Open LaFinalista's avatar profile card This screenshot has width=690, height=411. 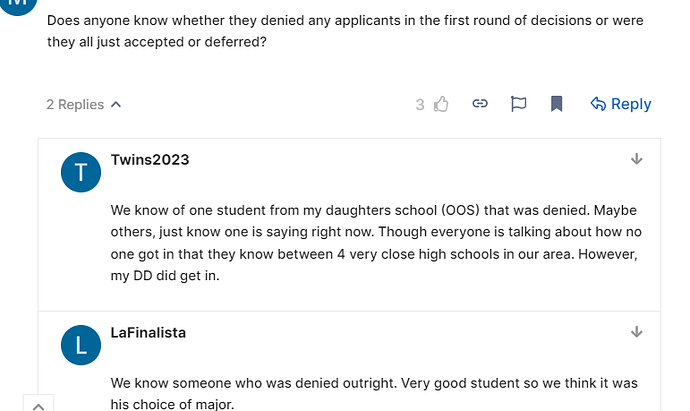(81, 346)
